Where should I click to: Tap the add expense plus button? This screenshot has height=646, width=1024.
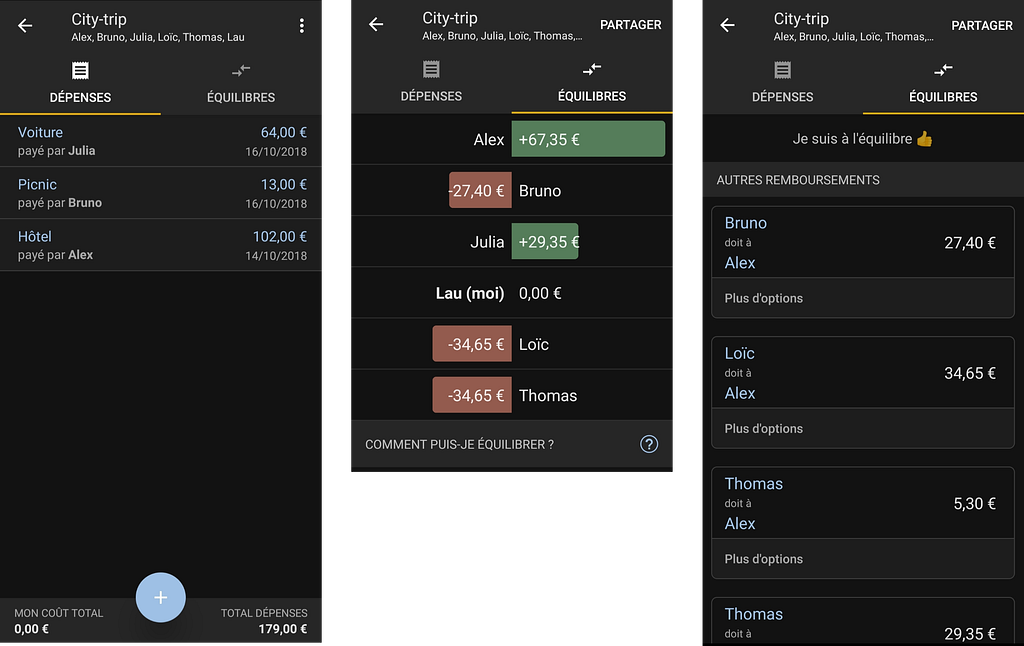161,597
